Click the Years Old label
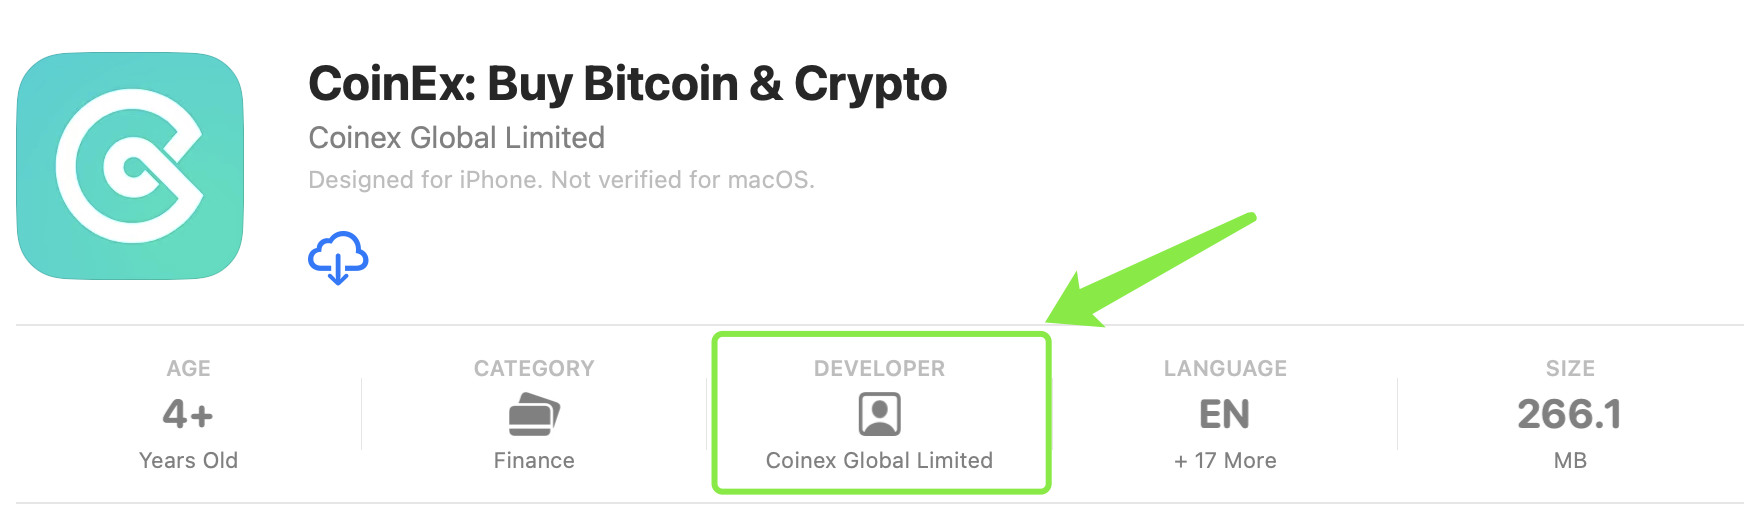 coord(188,461)
